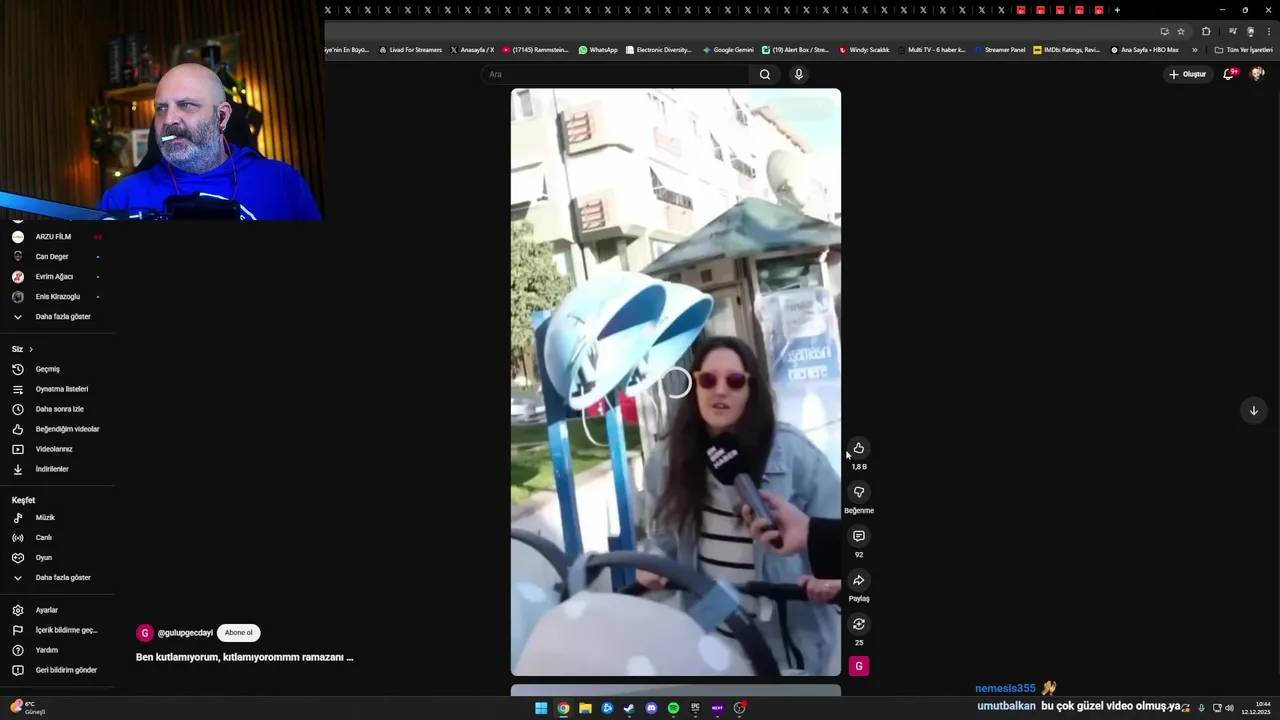This screenshot has height=720, width=1280.
Task: Open the Google Gemini bookmark
Action: (728, 50)
